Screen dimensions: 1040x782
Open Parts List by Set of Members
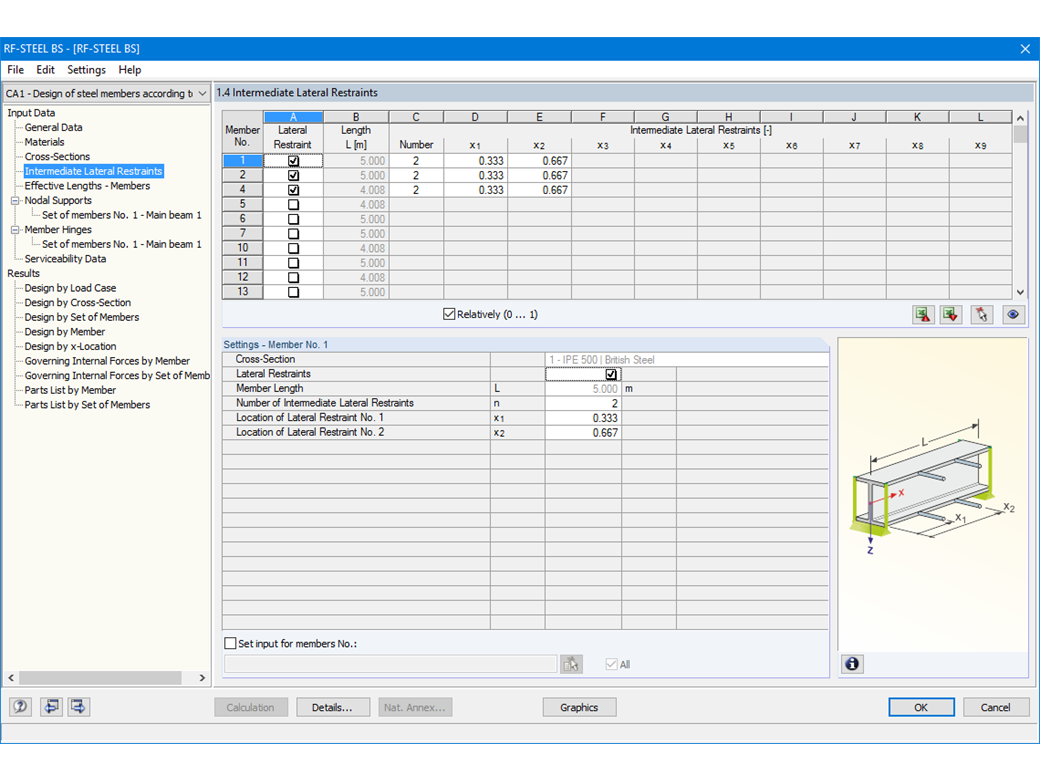pyautogui.click(x=87, y=405)
